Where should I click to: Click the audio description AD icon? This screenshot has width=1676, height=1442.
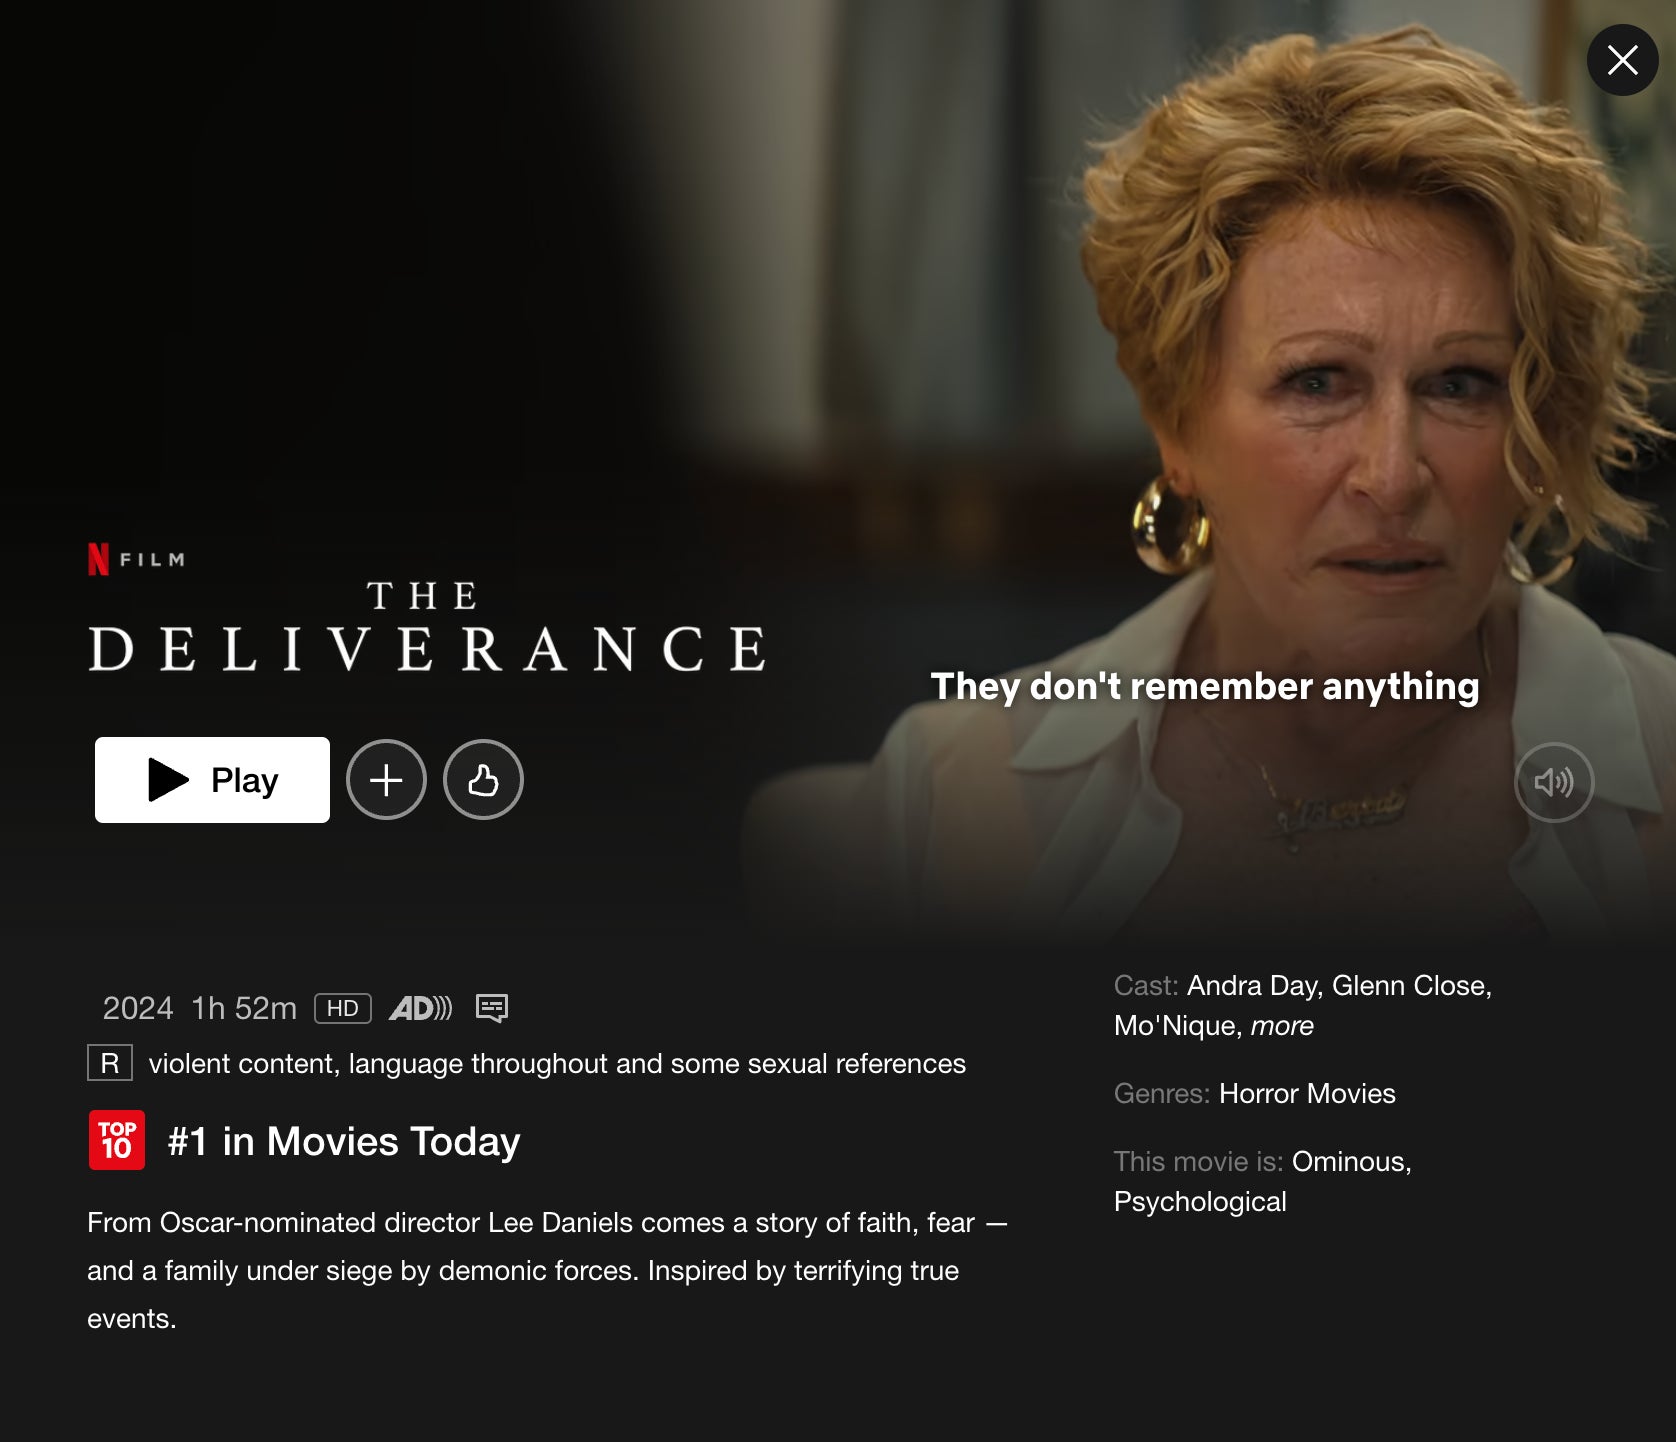point(420,1008)
